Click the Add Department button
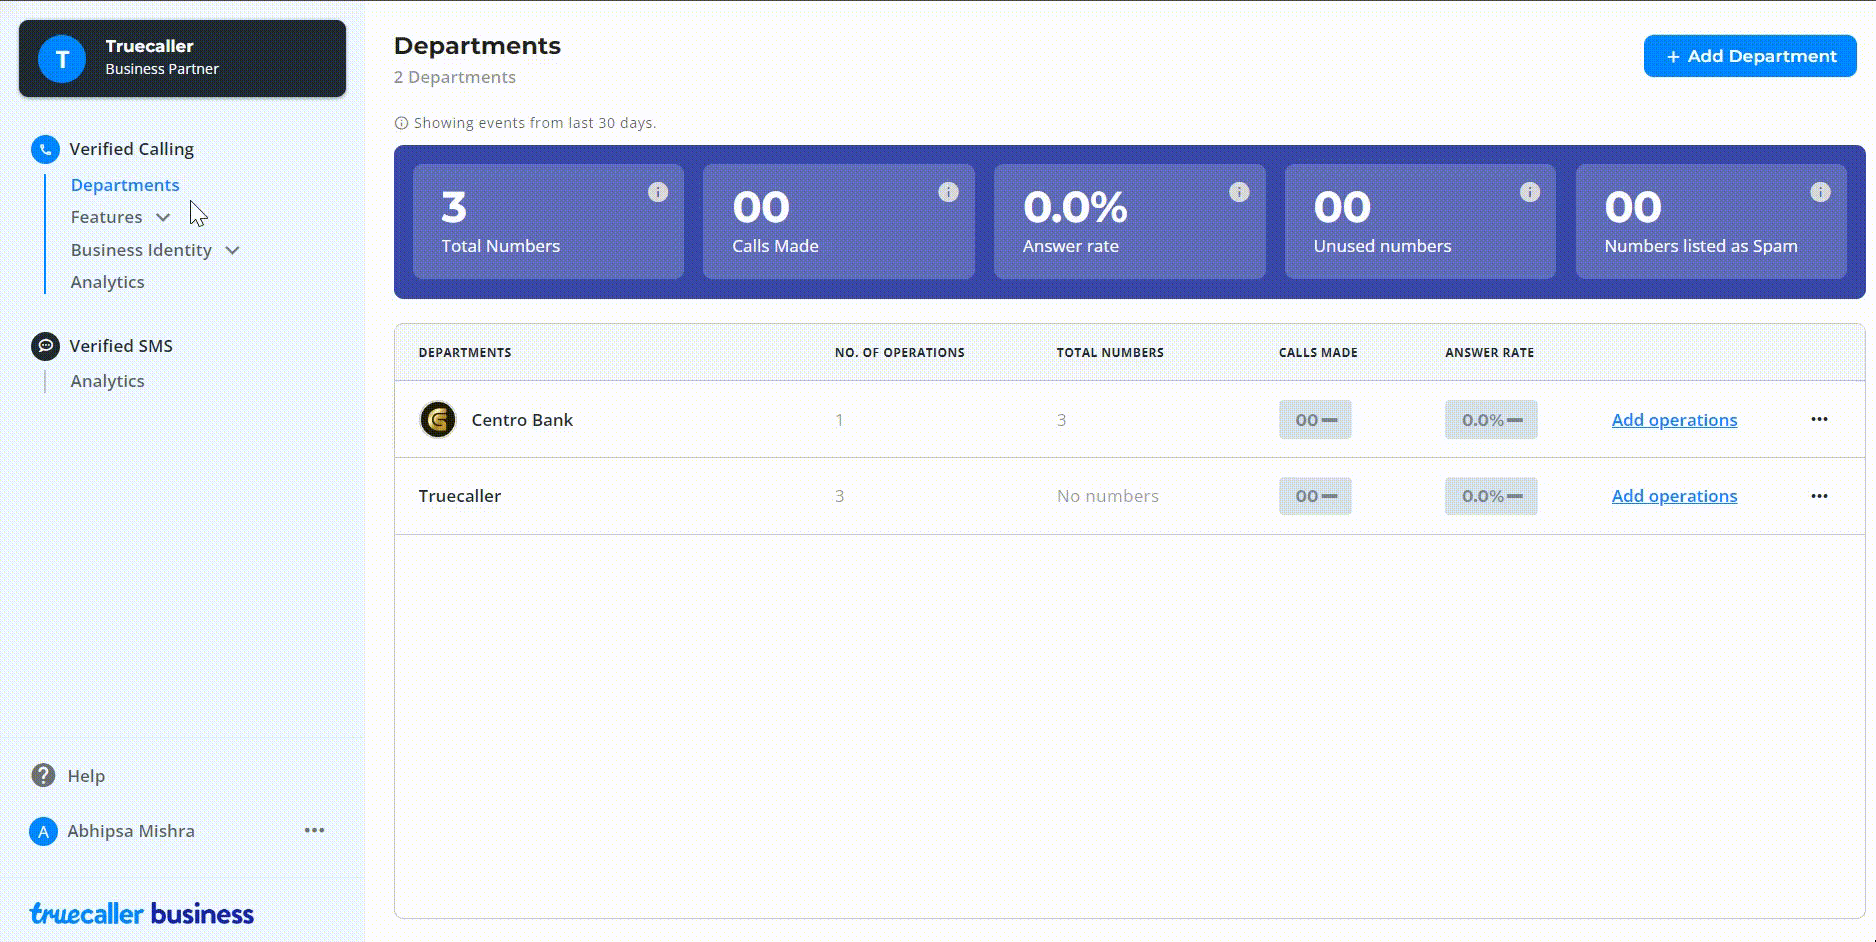Image resolution: width=1876 pixels, height=942 pixels. point(1749,56)
